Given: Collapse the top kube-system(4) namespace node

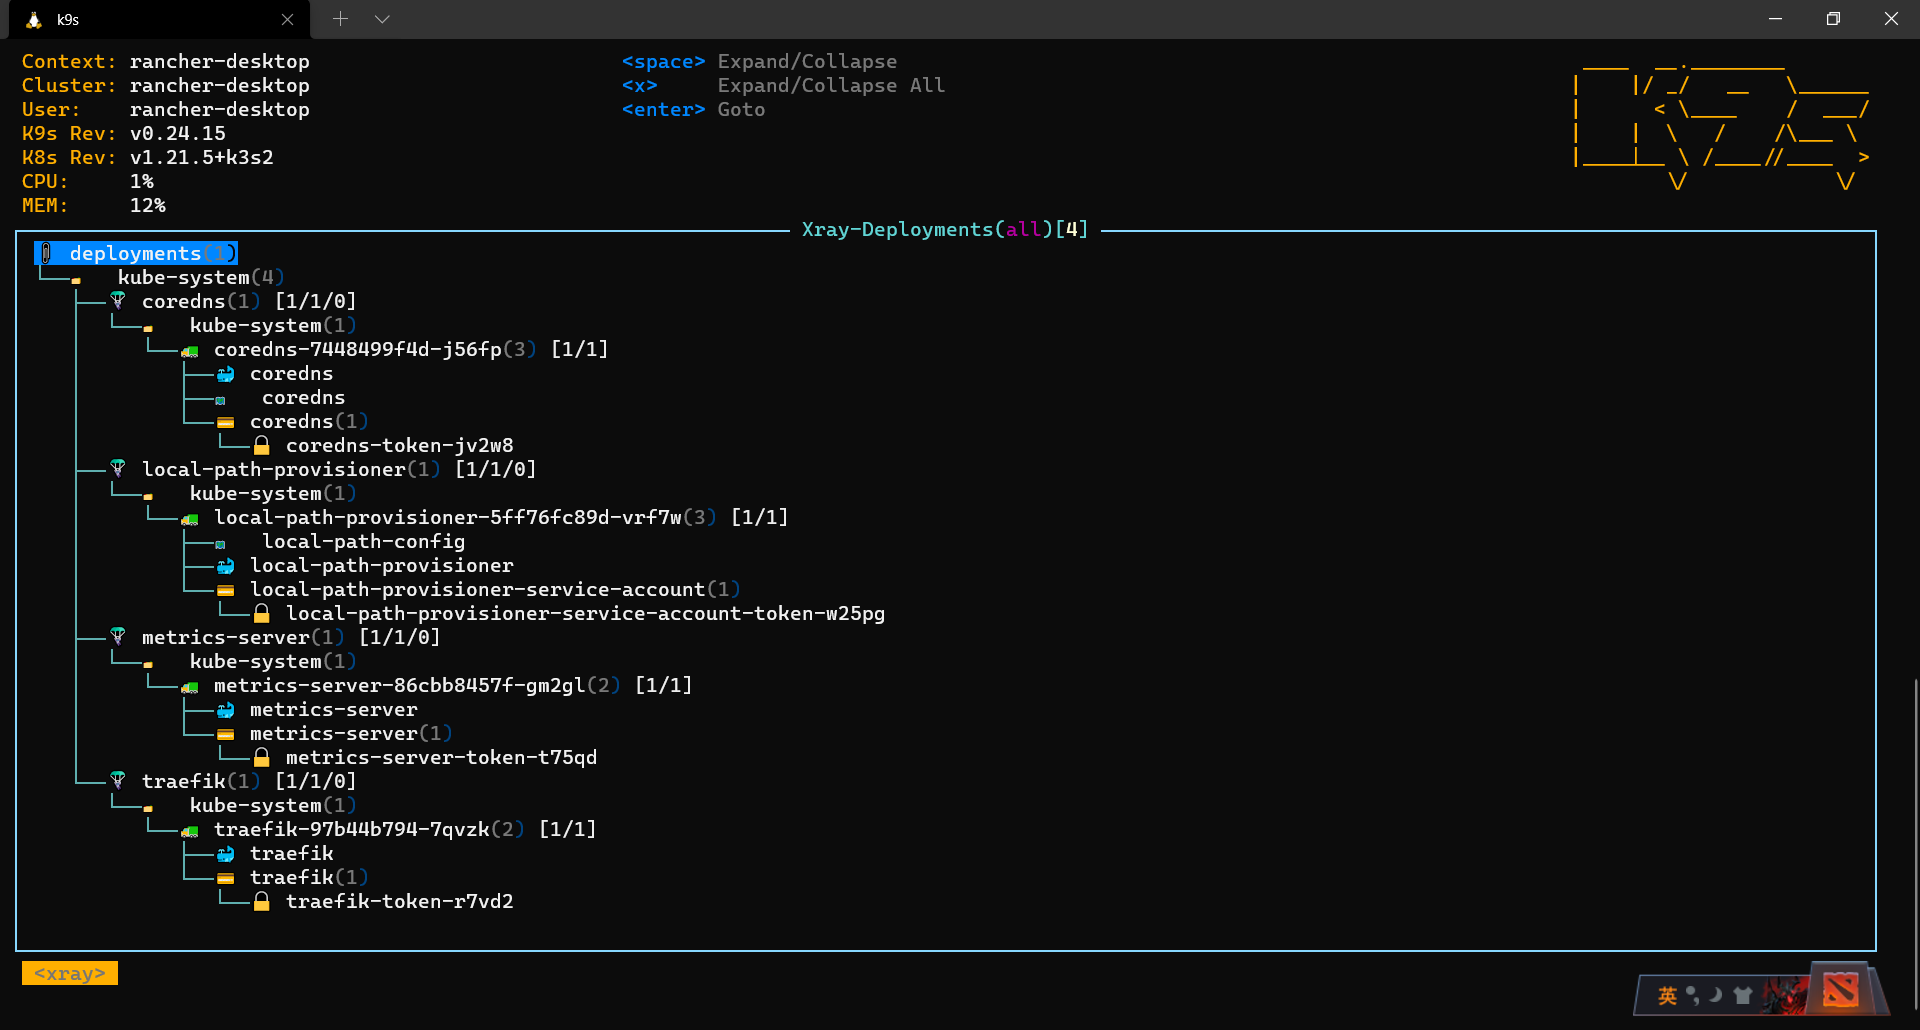Looking at the screenshot, I should [x=201, y=277].
